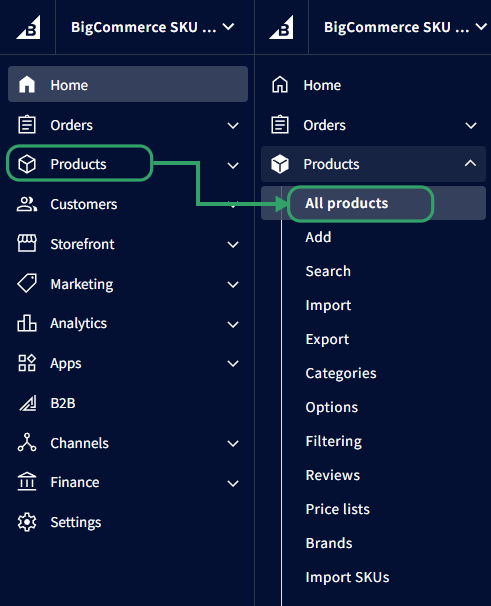Click the Home icon in the right sidebar
Viewport: 491px width, 606px height.
280,84
